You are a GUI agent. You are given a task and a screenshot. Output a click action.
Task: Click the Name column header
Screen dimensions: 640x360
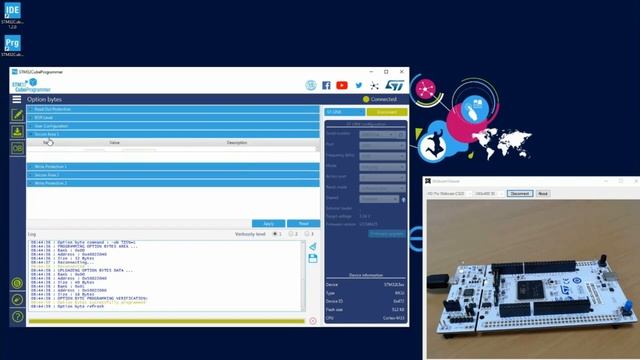point(48,143)
